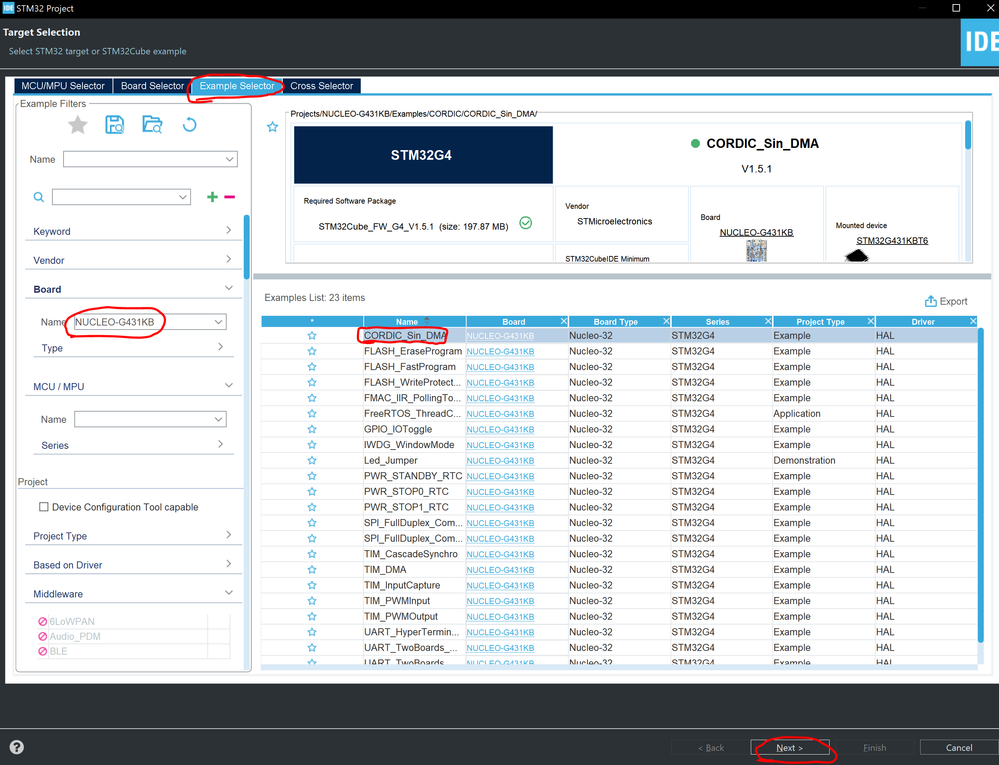This screenshot has height=765, width=999.
Task: Remove the Board column using its X icon
Action: (x=563, y=322)
